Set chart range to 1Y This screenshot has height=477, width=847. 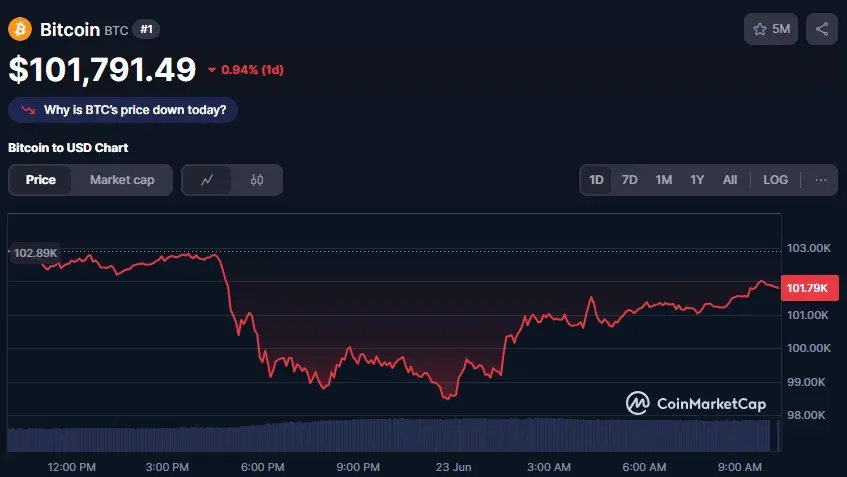point(697,180)
